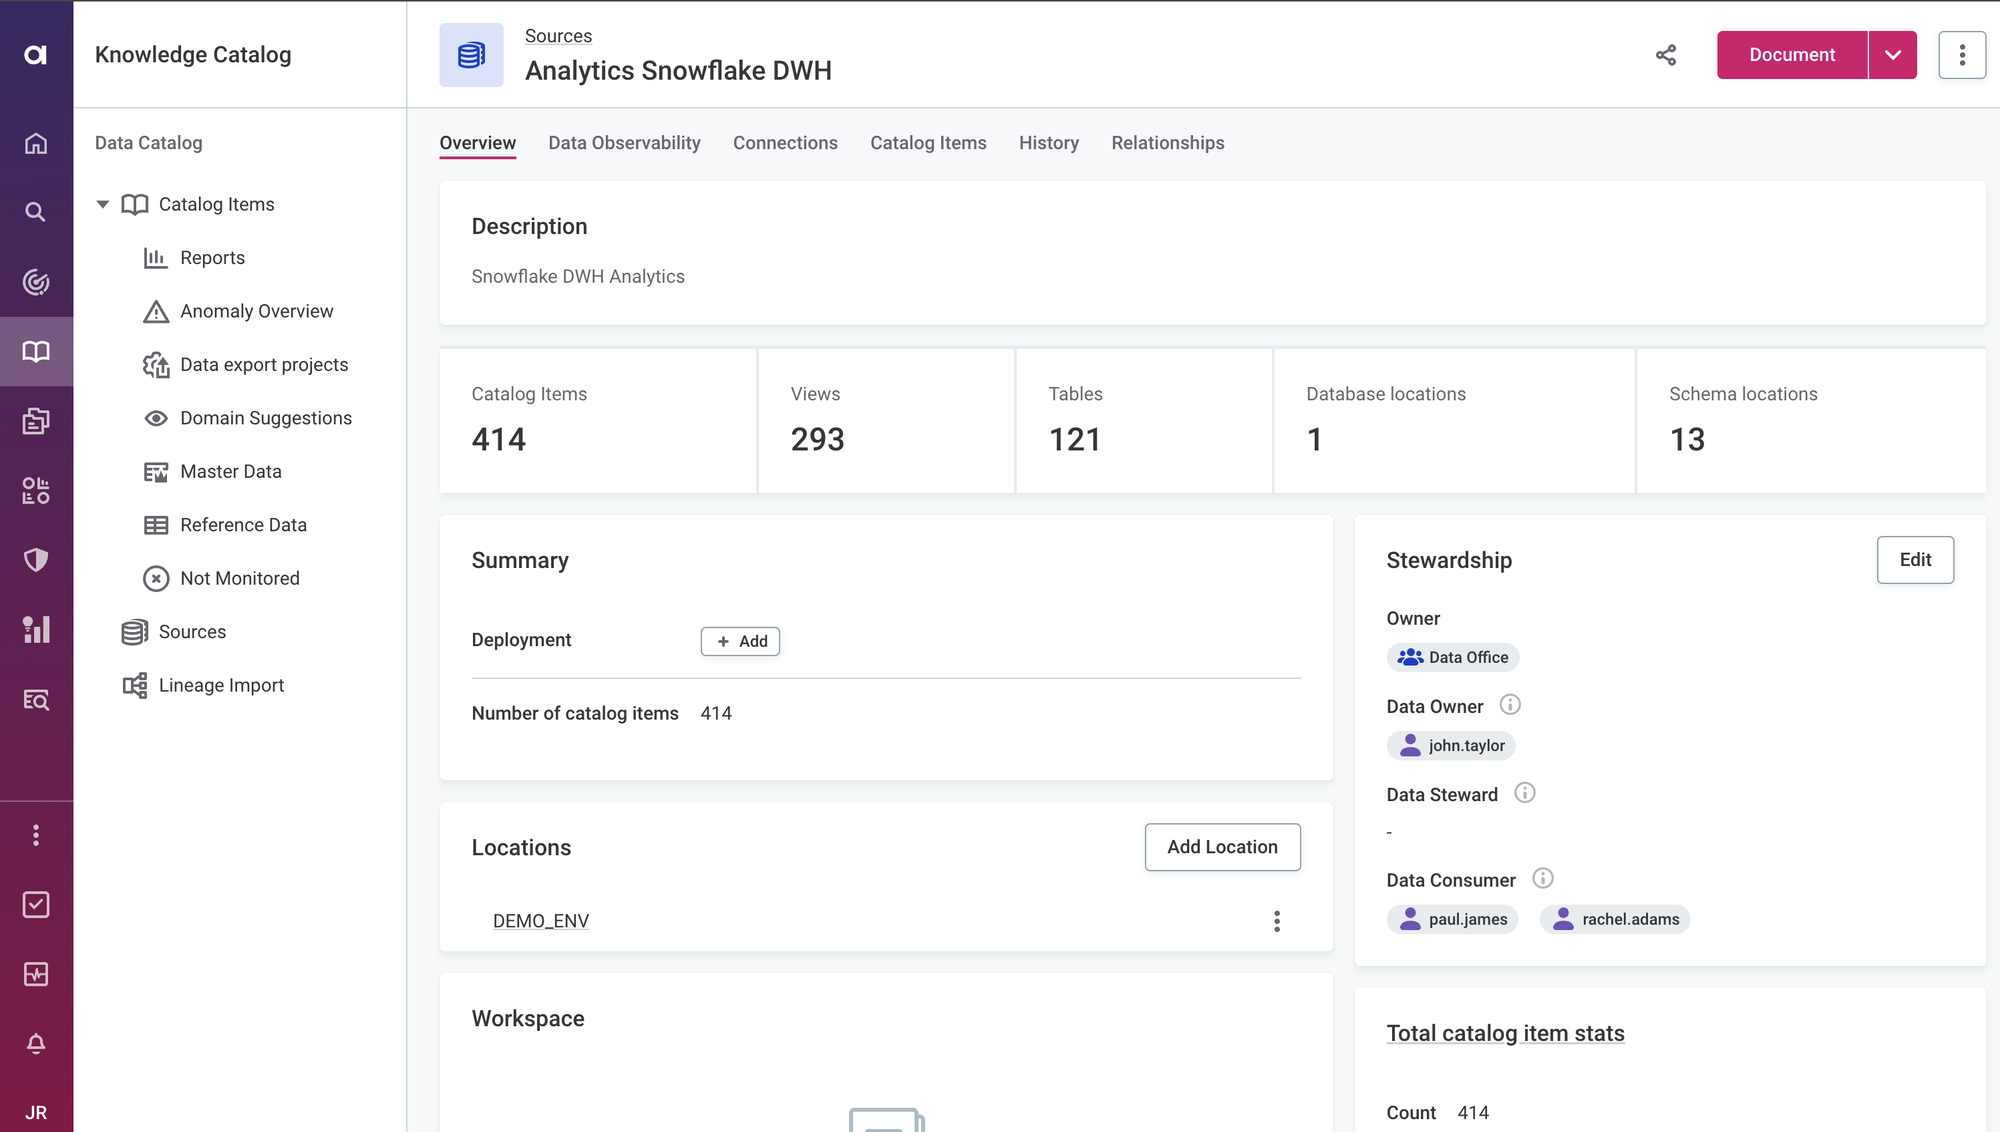Switch to the Relationships tab
The height and width of the screenshot is (1132, 2000).
pyautogui.click(x=1167, y=143)
